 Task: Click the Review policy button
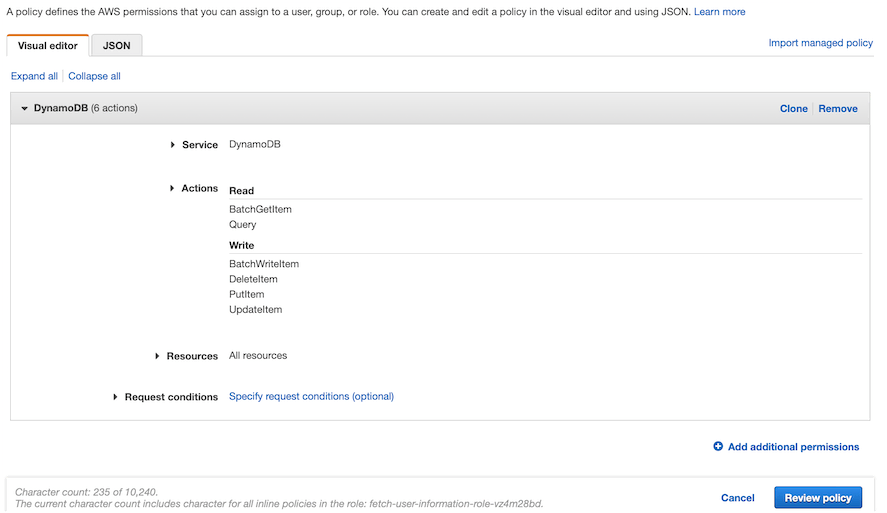pyautogui.click(x=817, y=498)
